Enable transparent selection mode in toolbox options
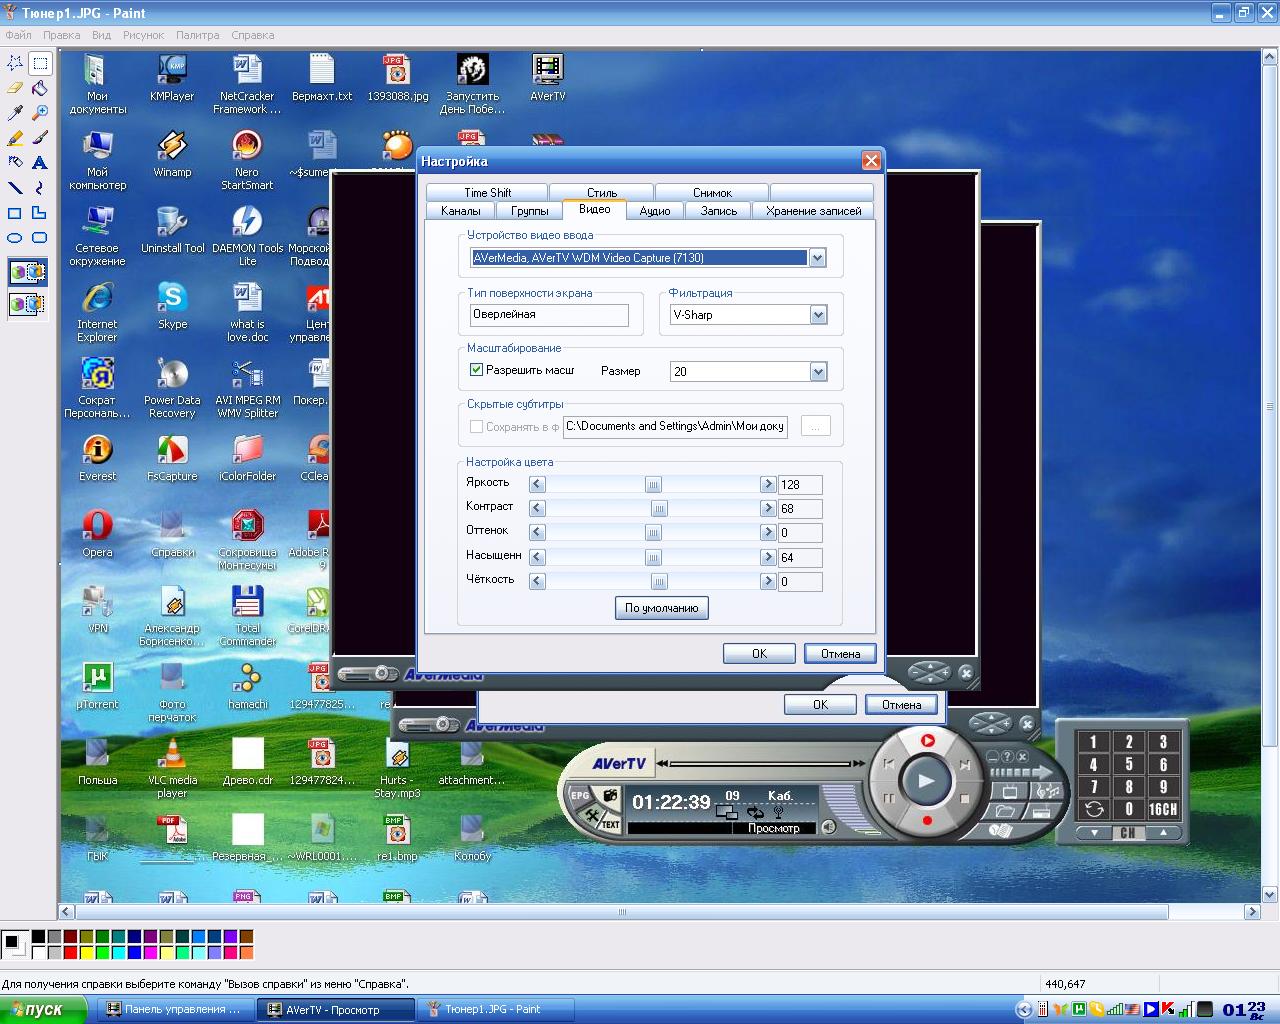Screen dimensions: 1280x1024 coord(27,303)
